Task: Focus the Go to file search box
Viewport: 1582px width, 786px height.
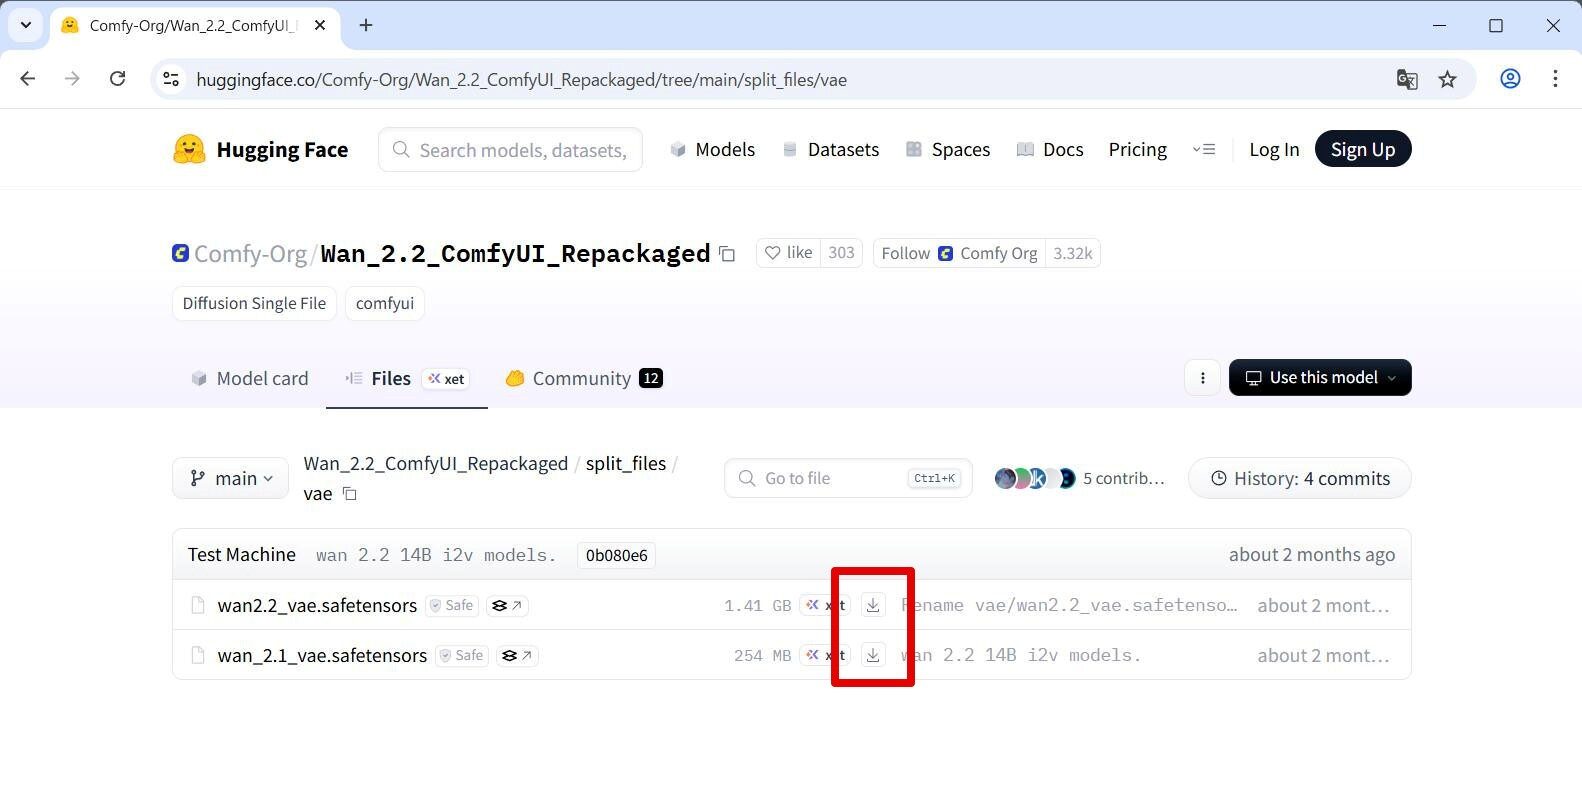Action: point(848,478)
